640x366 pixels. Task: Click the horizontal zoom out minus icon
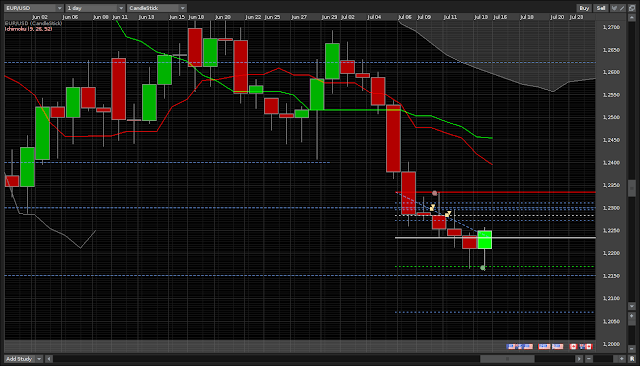point(589,359)
